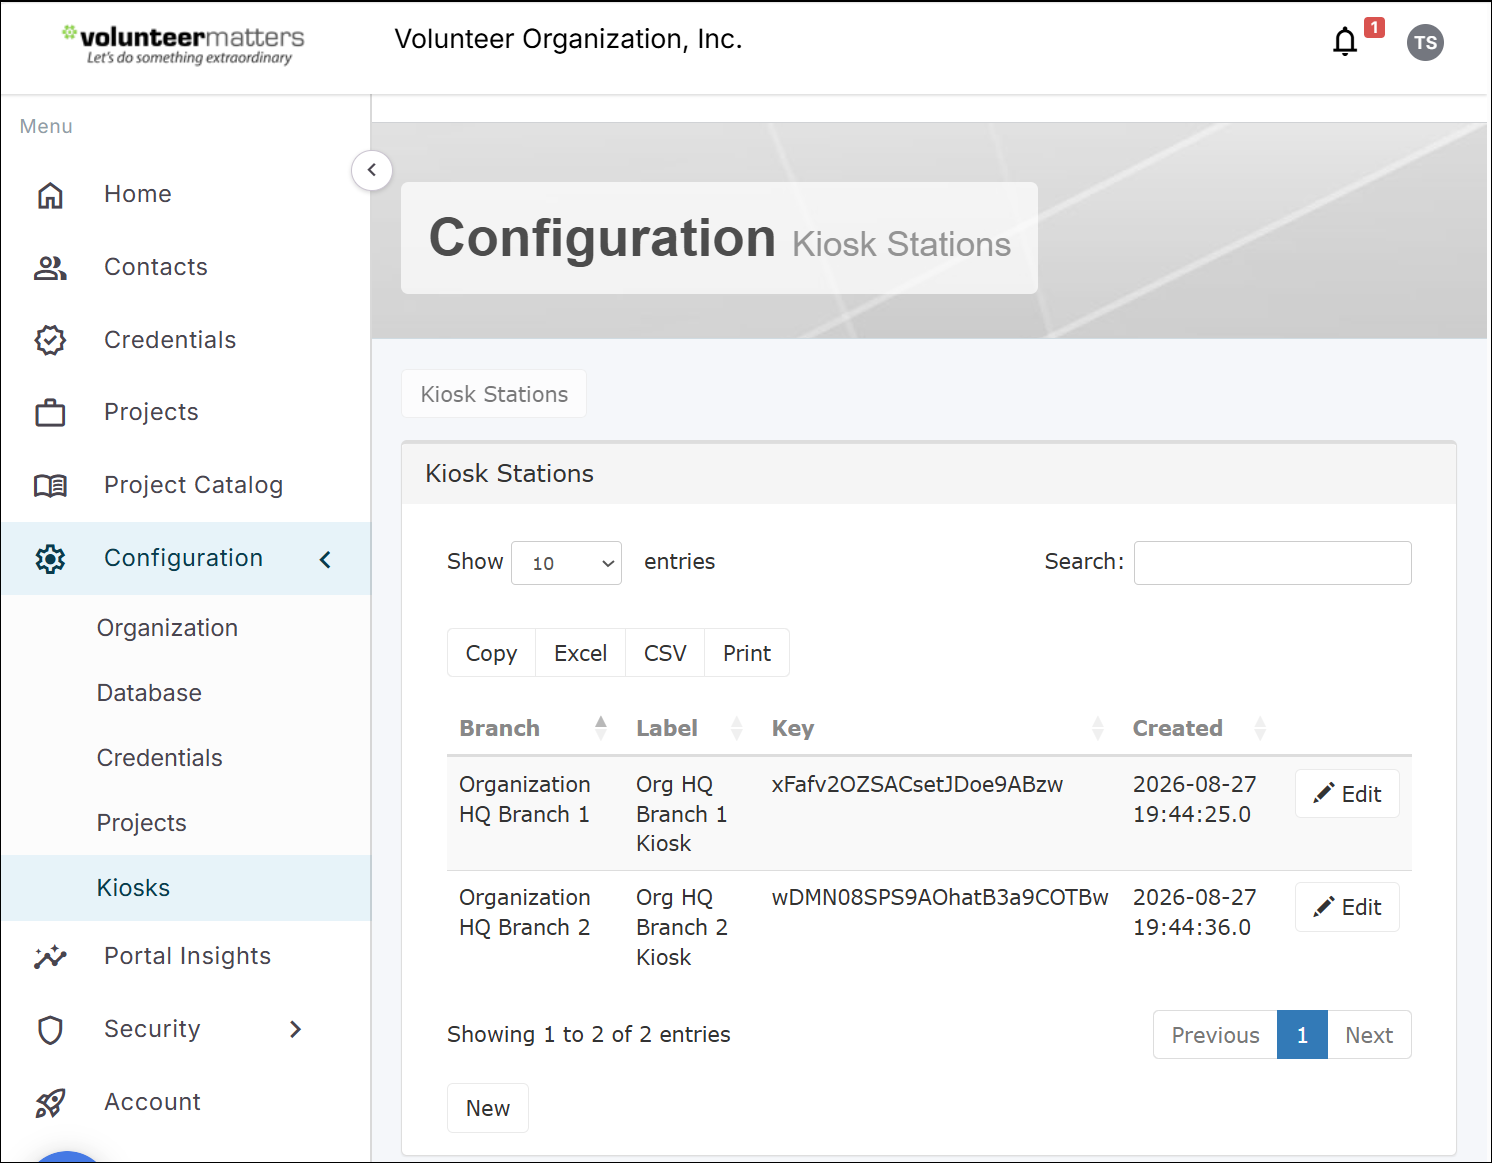This screenshot has width=1492, height=1163.
Task: Click the Home house icon
Action: (x=50, y=195)
